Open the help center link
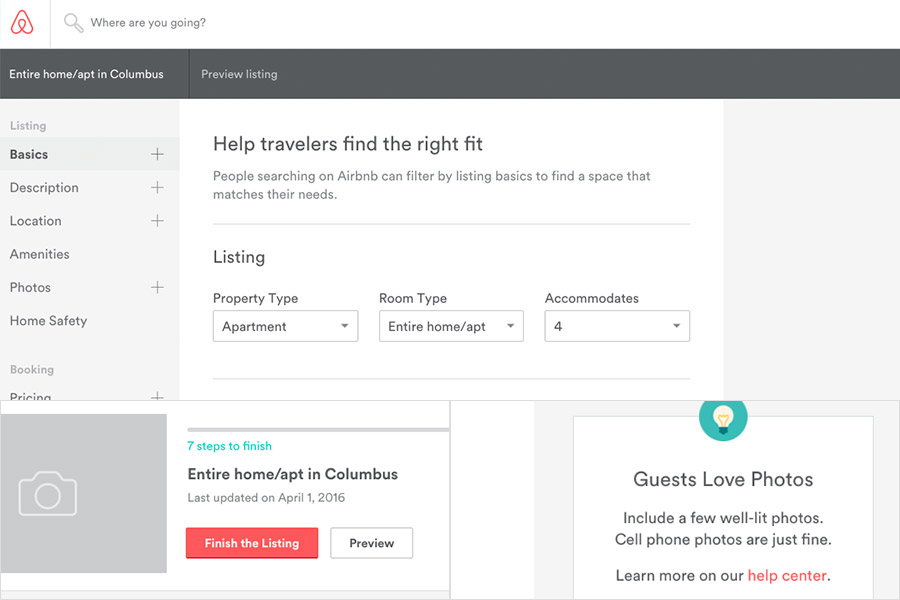Image resolution: width=900 pixels, height=600 pixels. (788, 575)
